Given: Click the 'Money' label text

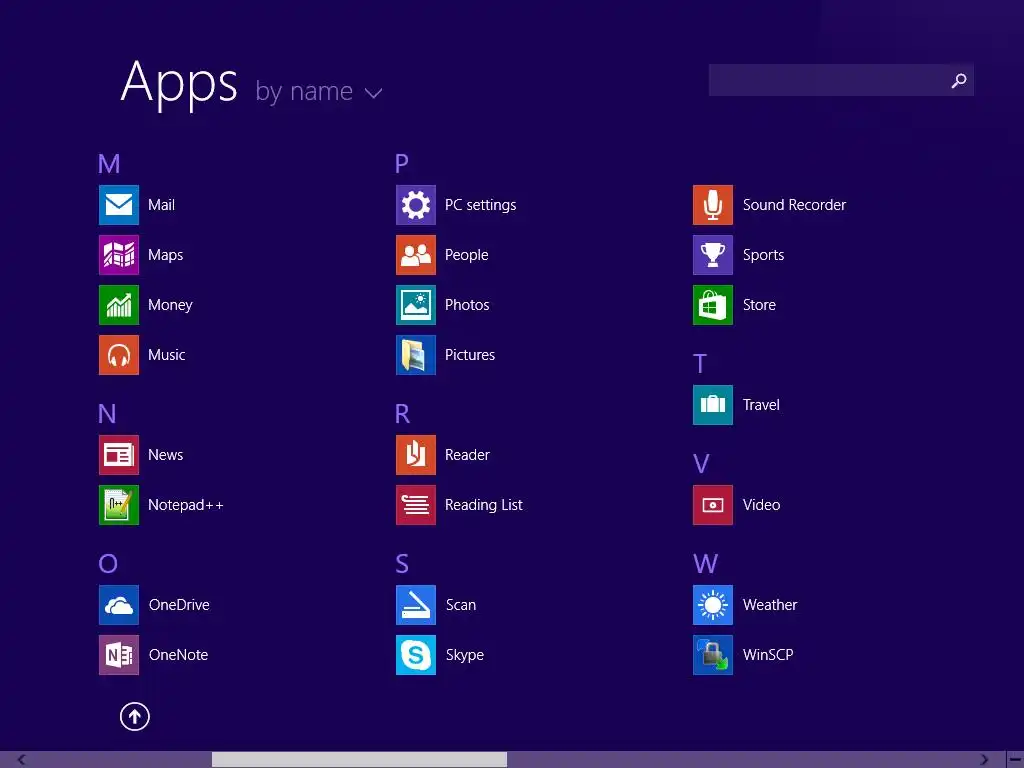Looking at the screenshot, I should (170, 306).
